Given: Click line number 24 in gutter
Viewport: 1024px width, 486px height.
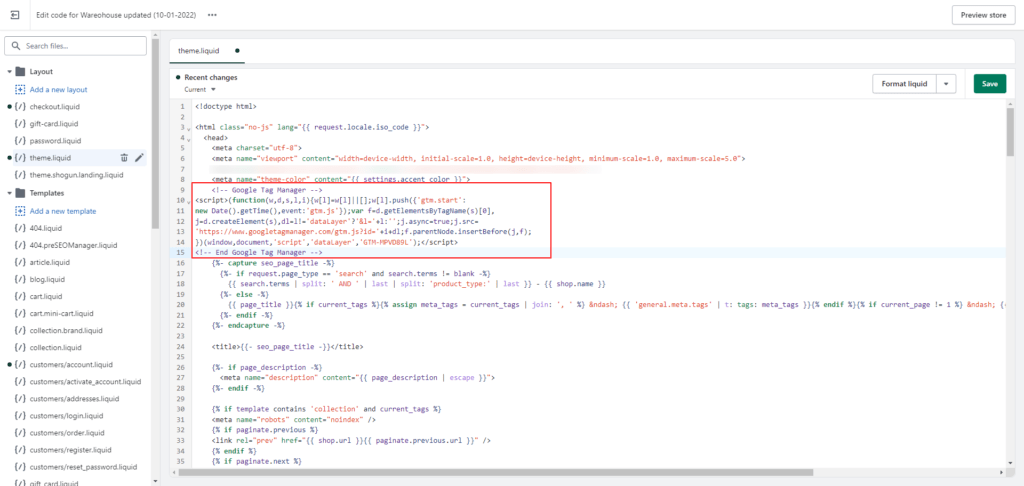Looking at the screenshot, I should (x=182, y=347).
